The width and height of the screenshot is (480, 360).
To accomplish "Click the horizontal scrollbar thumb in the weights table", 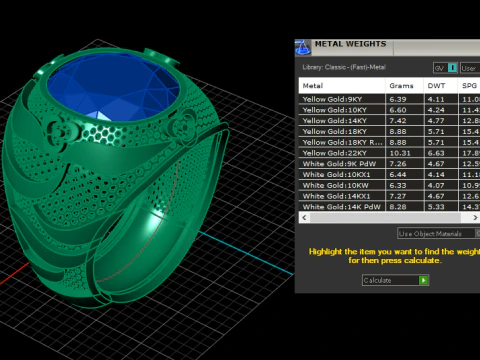I will point(385,217).
